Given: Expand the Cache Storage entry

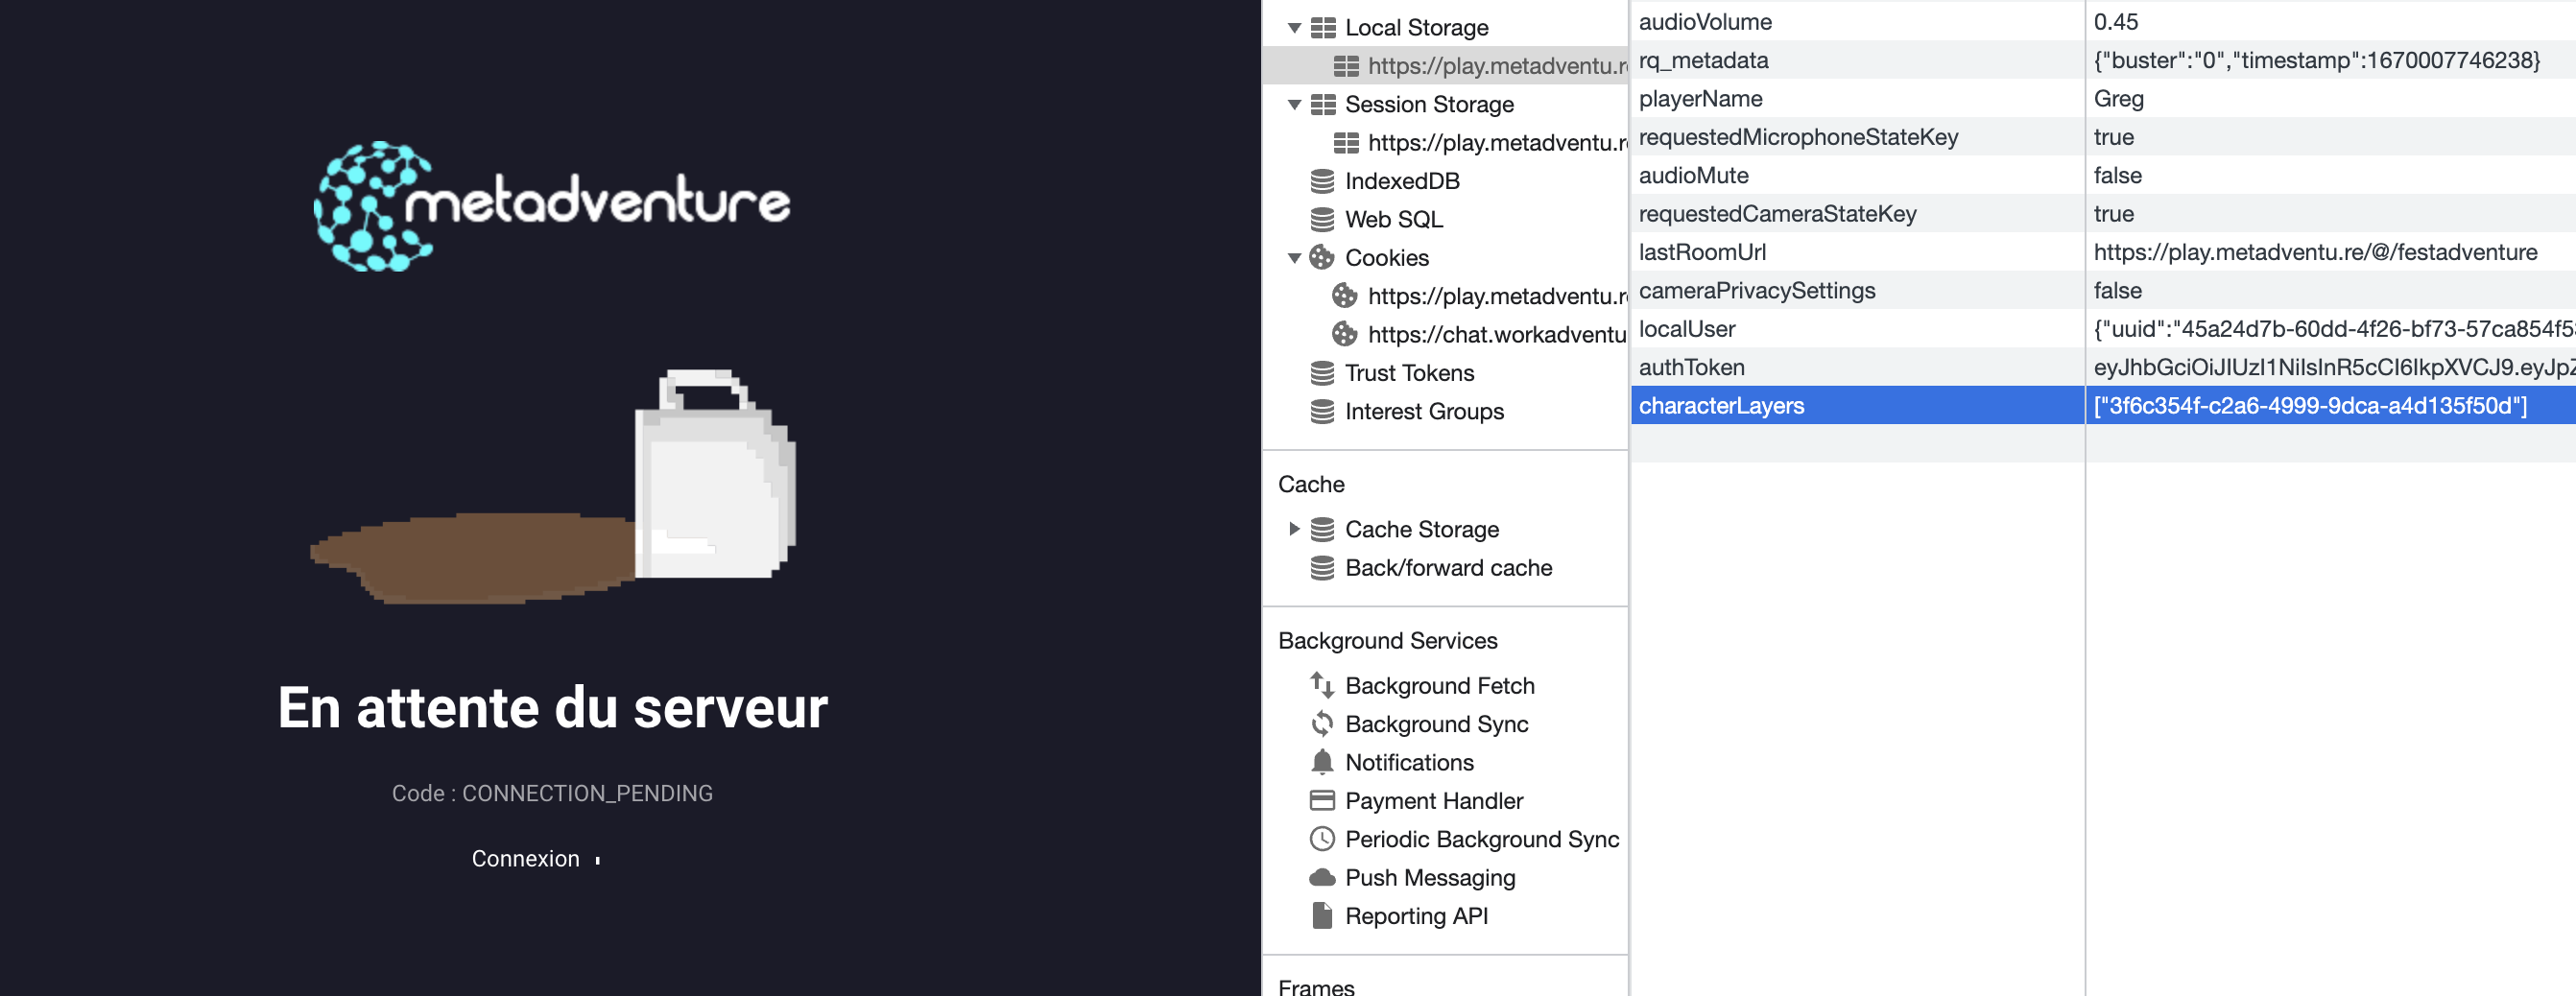Looking at the screenshot, I should pos(1294,529).
